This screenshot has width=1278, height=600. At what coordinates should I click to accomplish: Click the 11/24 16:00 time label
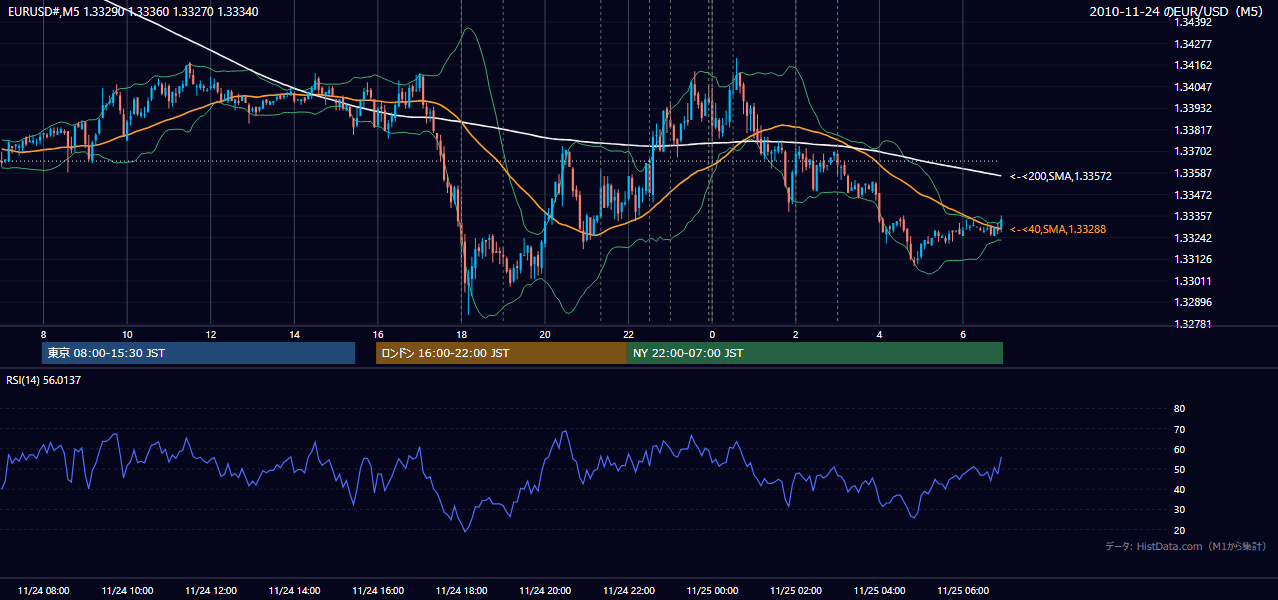378,591
